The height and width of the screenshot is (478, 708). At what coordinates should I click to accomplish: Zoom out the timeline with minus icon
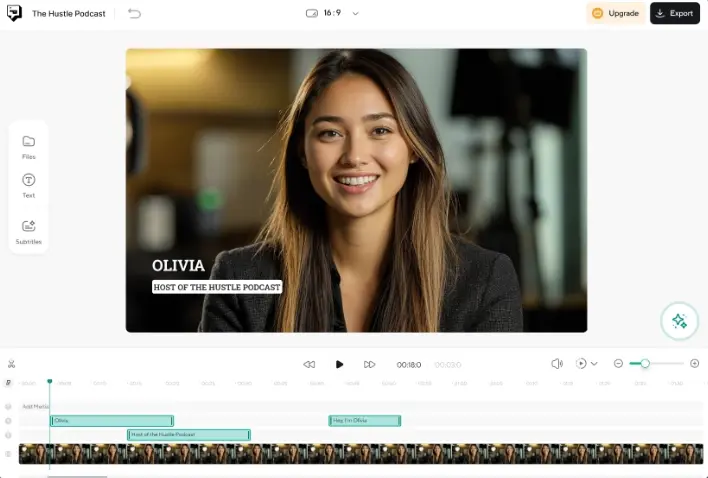[618, 363]
